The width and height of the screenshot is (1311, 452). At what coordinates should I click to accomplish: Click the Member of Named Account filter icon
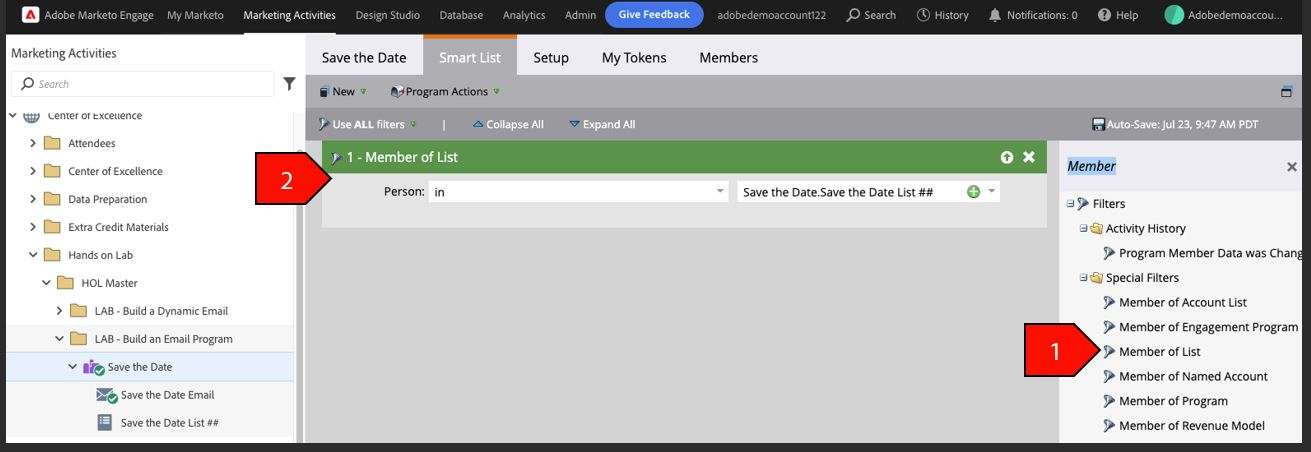[1109, 376]
